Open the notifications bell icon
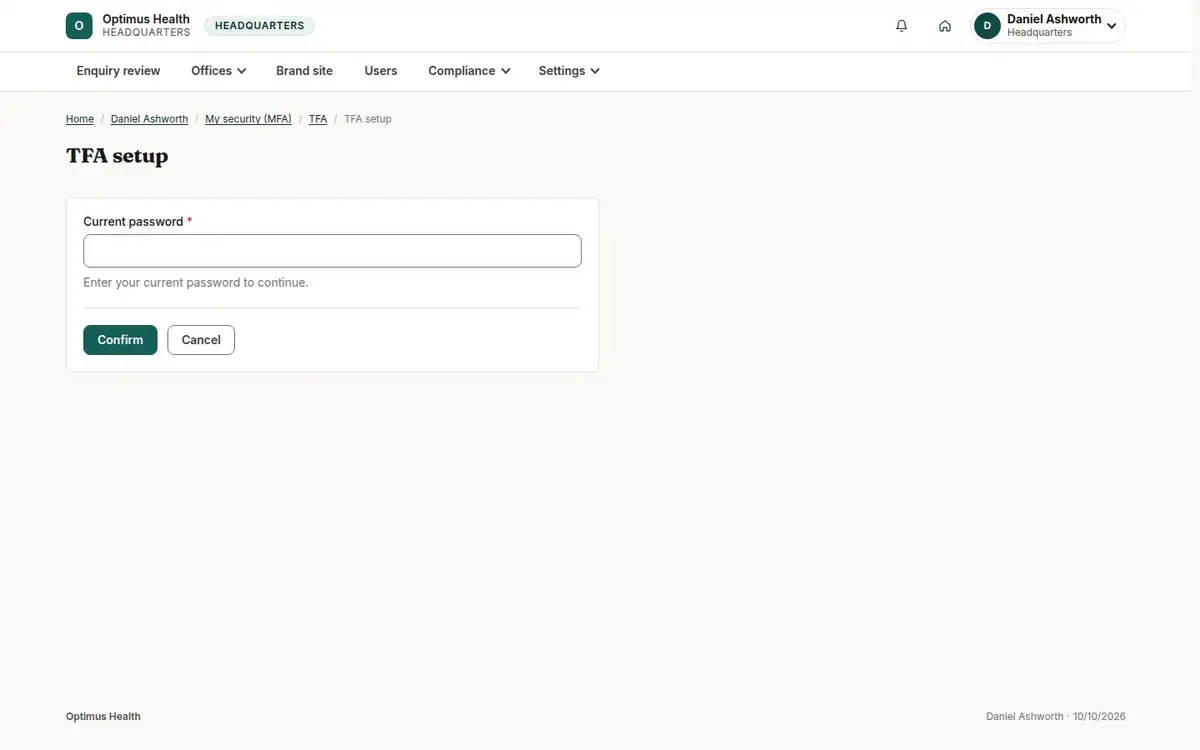The image size is (1200, 750). (902, 26)
